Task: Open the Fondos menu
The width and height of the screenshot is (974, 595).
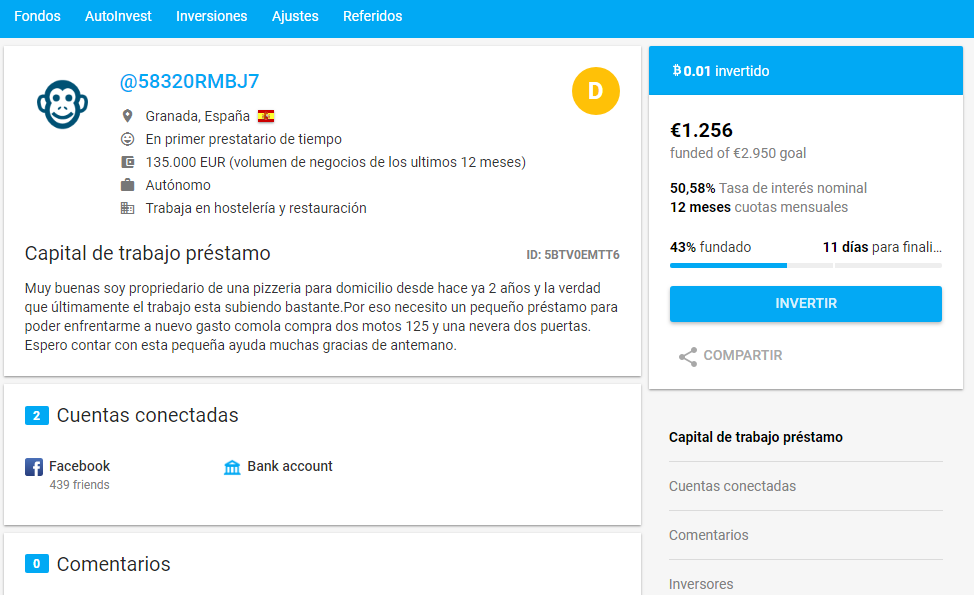Action: pyautogui.click(x=37, y=17)
